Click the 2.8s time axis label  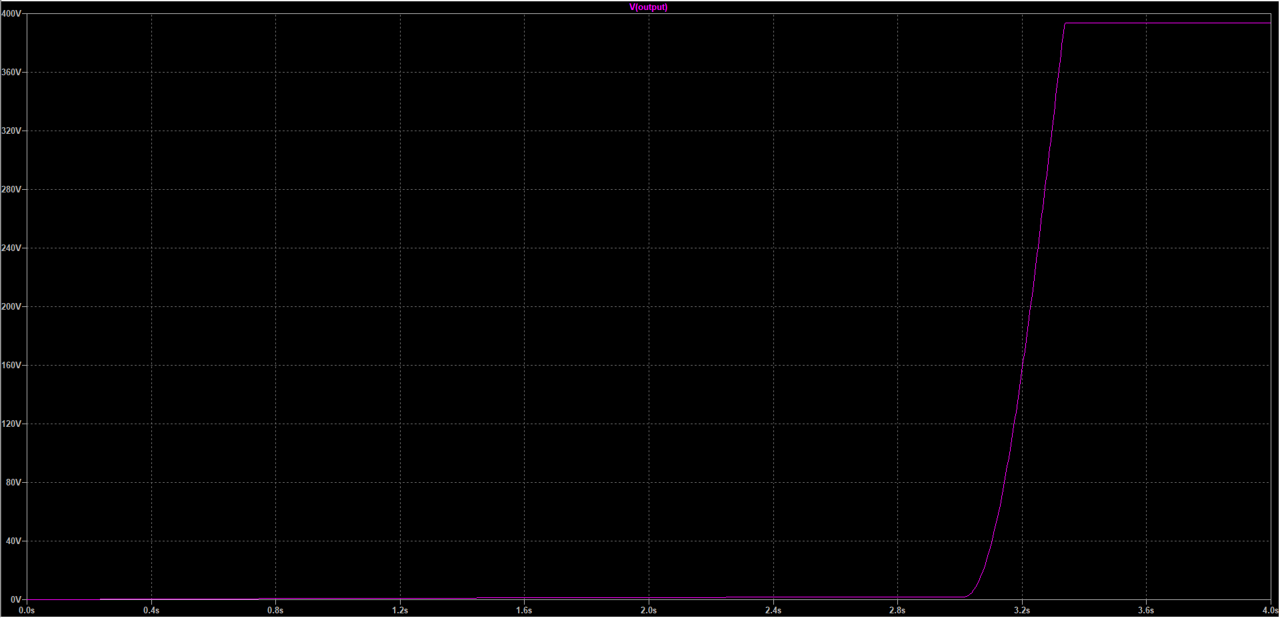(897, 610)
